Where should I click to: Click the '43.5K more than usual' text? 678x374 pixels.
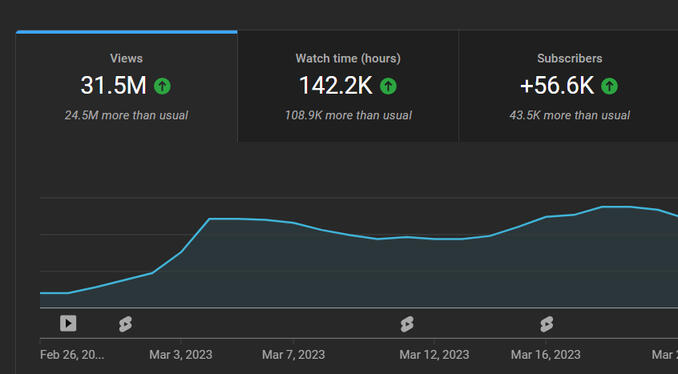pyautogui.click(x=569, y=115)
